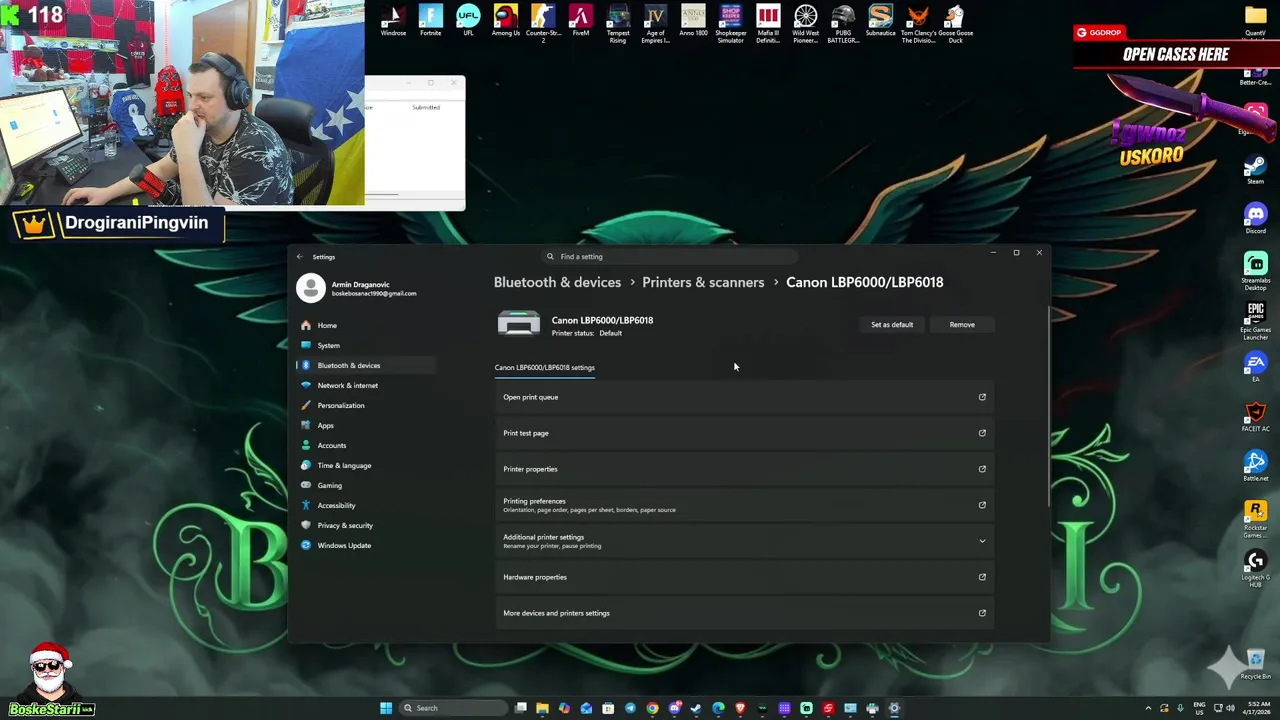Viewport: 1280px width, 720px height.
Task: Open Recycle Bin on desktop
Action: [1255, 664]
